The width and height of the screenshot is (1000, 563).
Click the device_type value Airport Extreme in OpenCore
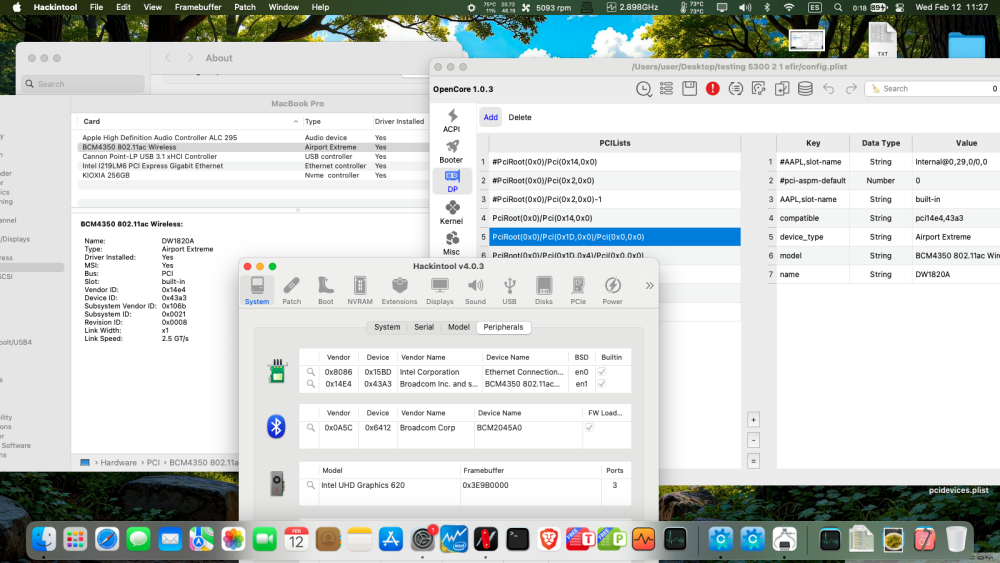click(x=943, y=237)
